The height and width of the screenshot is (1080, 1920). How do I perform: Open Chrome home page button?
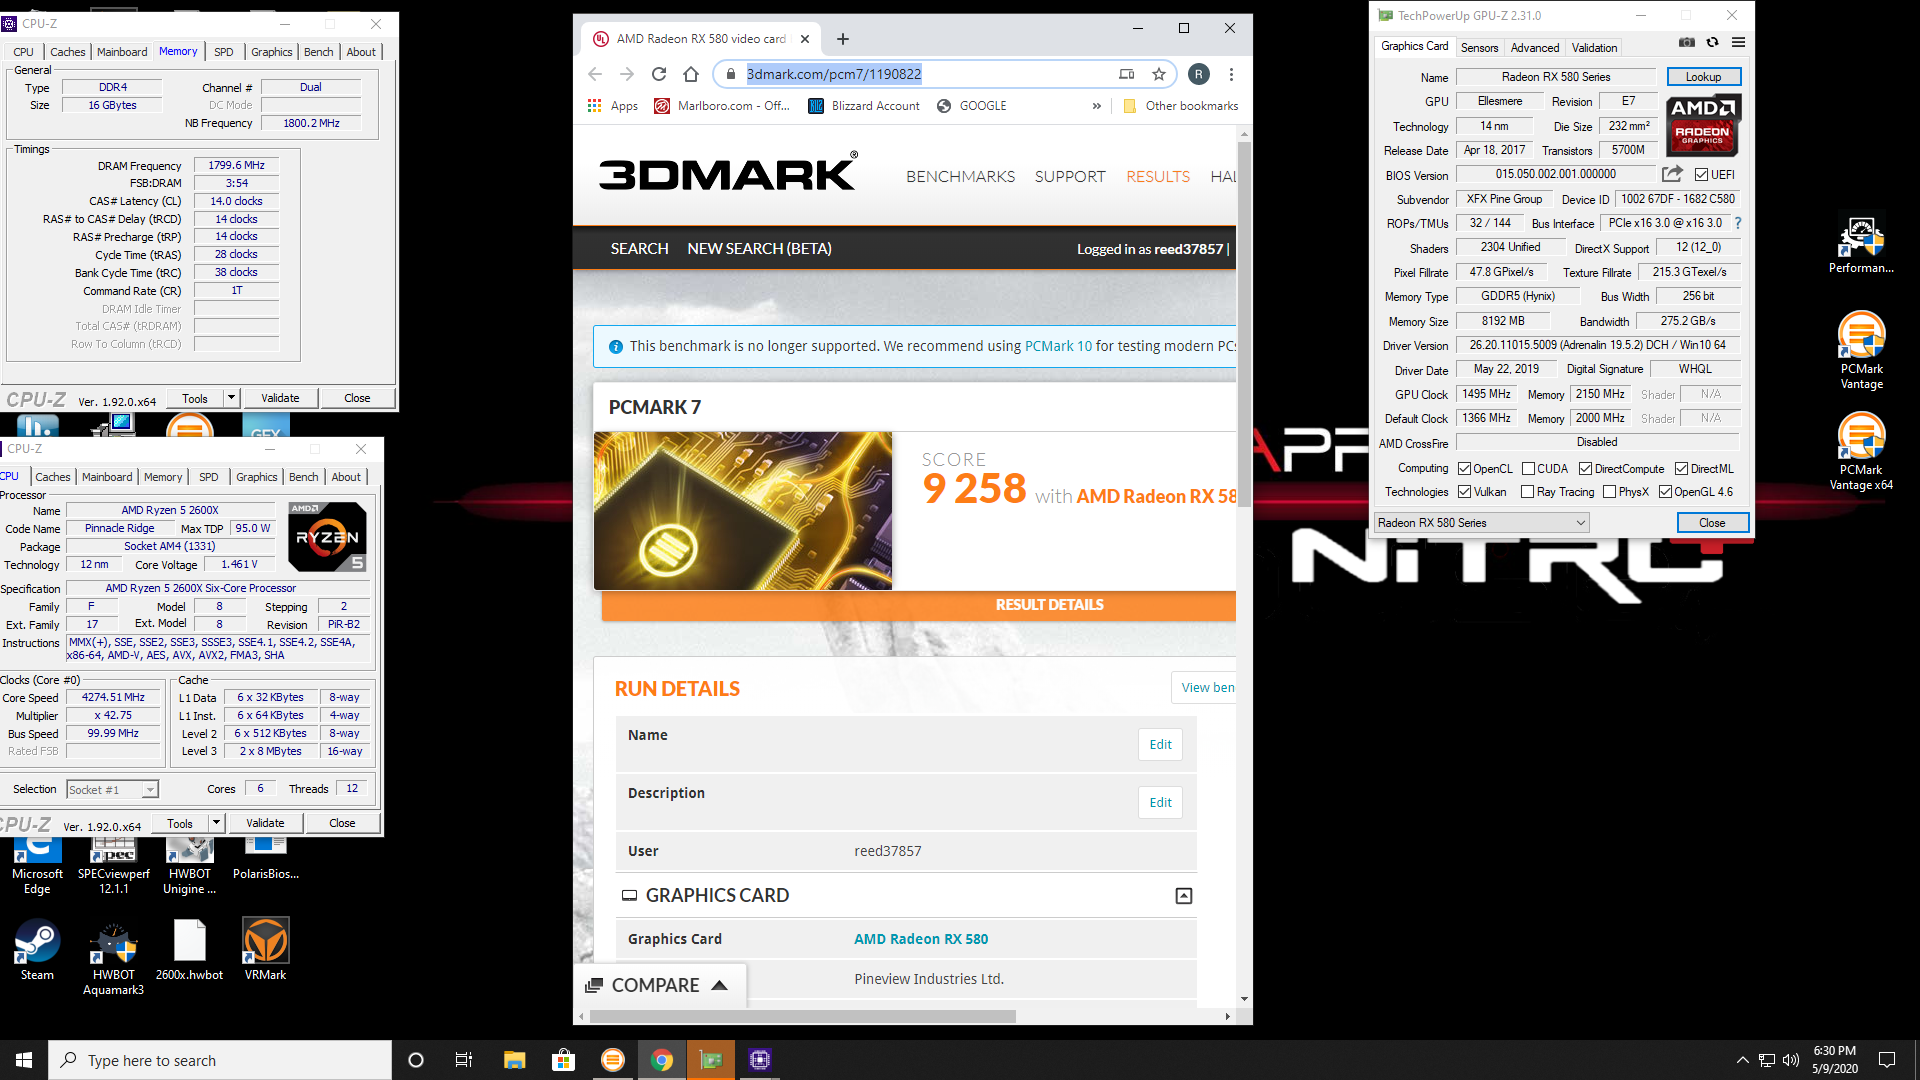(x=691, y=74)
